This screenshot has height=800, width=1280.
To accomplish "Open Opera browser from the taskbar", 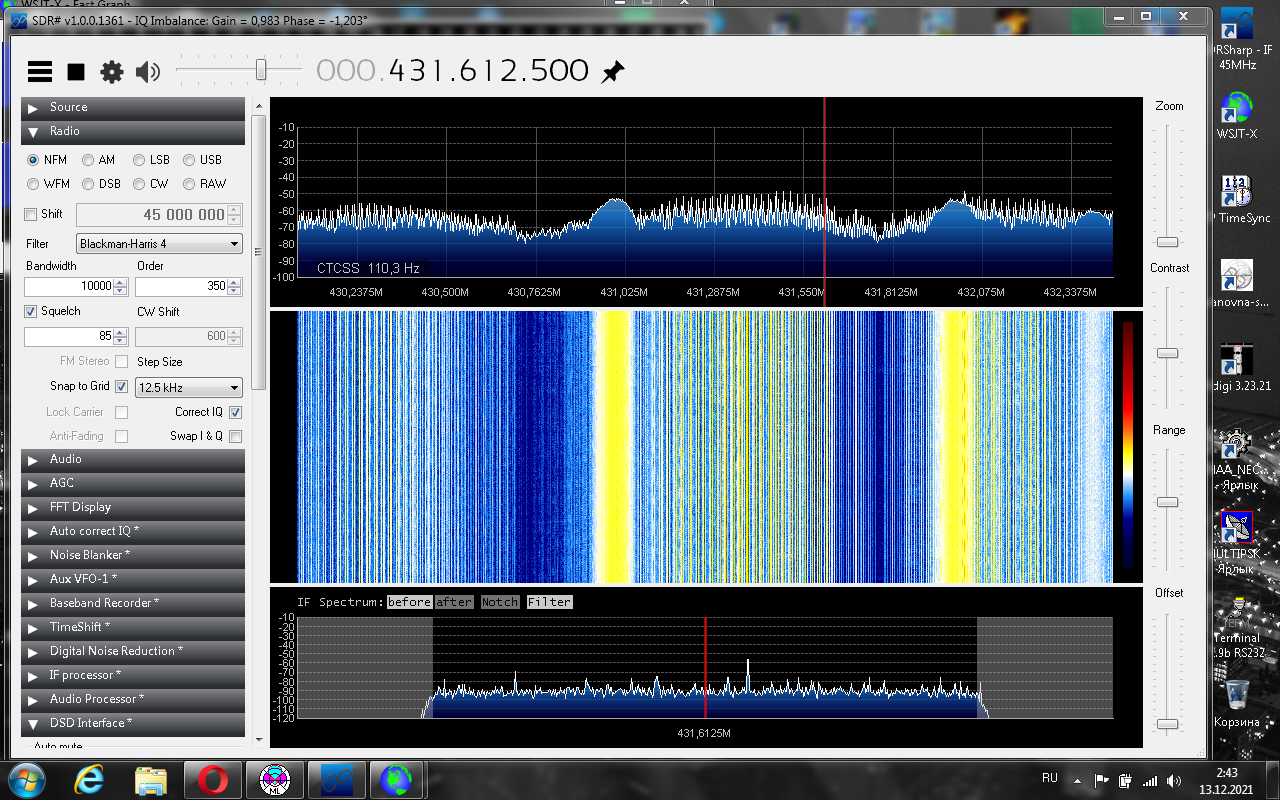I will click(212, 778).
